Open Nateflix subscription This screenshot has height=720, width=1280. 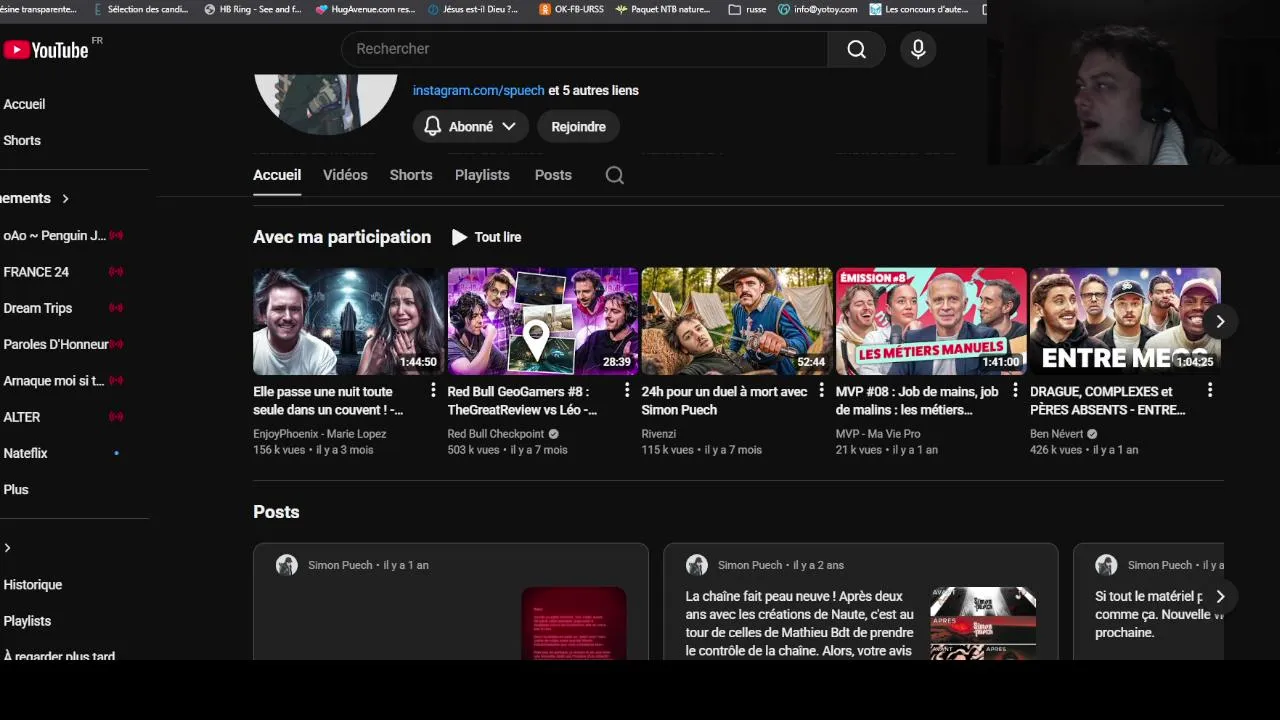[25, 454]
